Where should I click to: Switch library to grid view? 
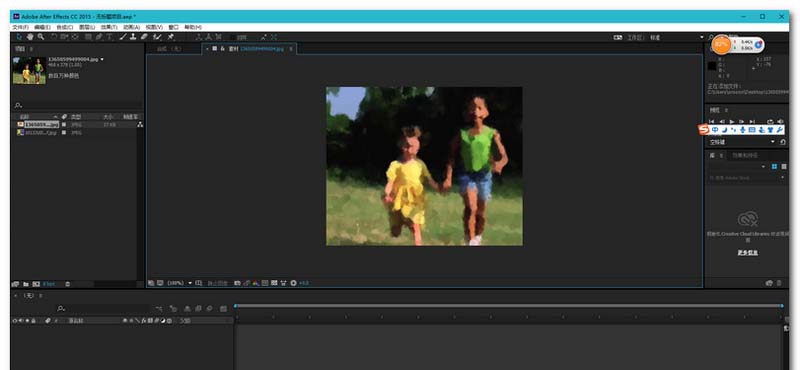[x=774, y=167]
